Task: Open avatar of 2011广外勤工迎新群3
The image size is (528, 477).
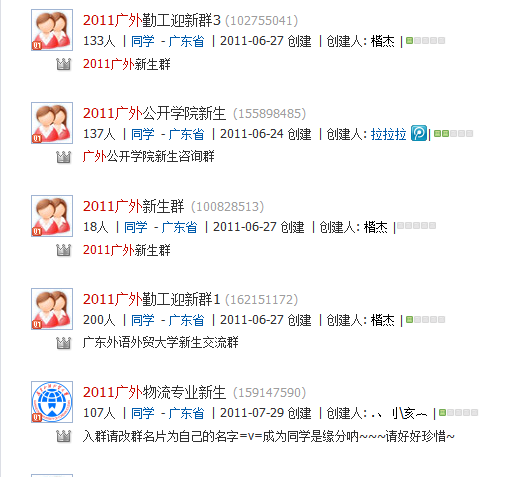Action: (52, 30)
